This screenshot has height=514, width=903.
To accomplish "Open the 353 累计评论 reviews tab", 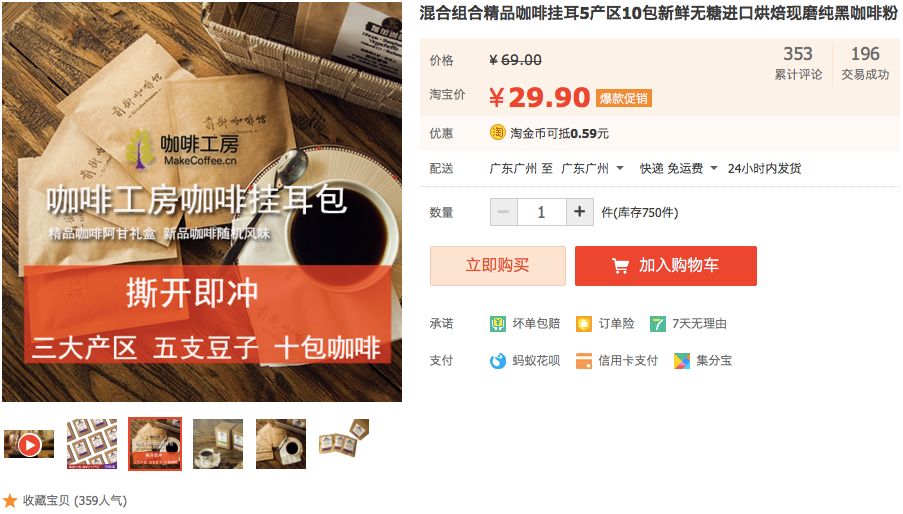I will pyautogui.click(x=798, y=63).
